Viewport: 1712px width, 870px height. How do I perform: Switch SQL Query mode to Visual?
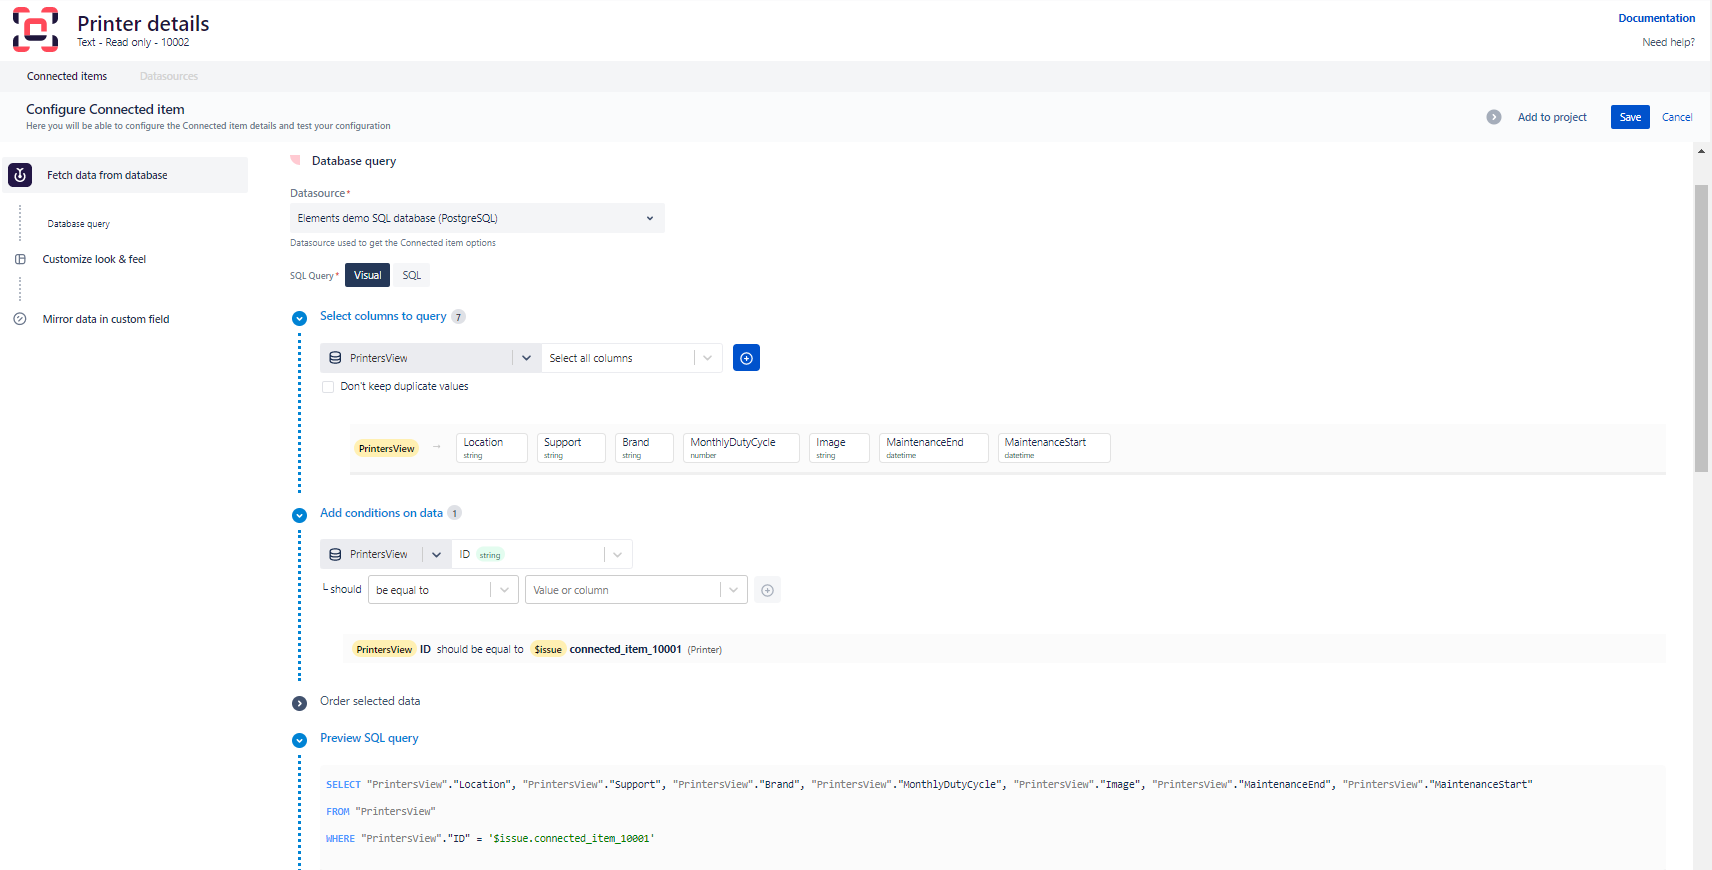click(x=367, y=275)
